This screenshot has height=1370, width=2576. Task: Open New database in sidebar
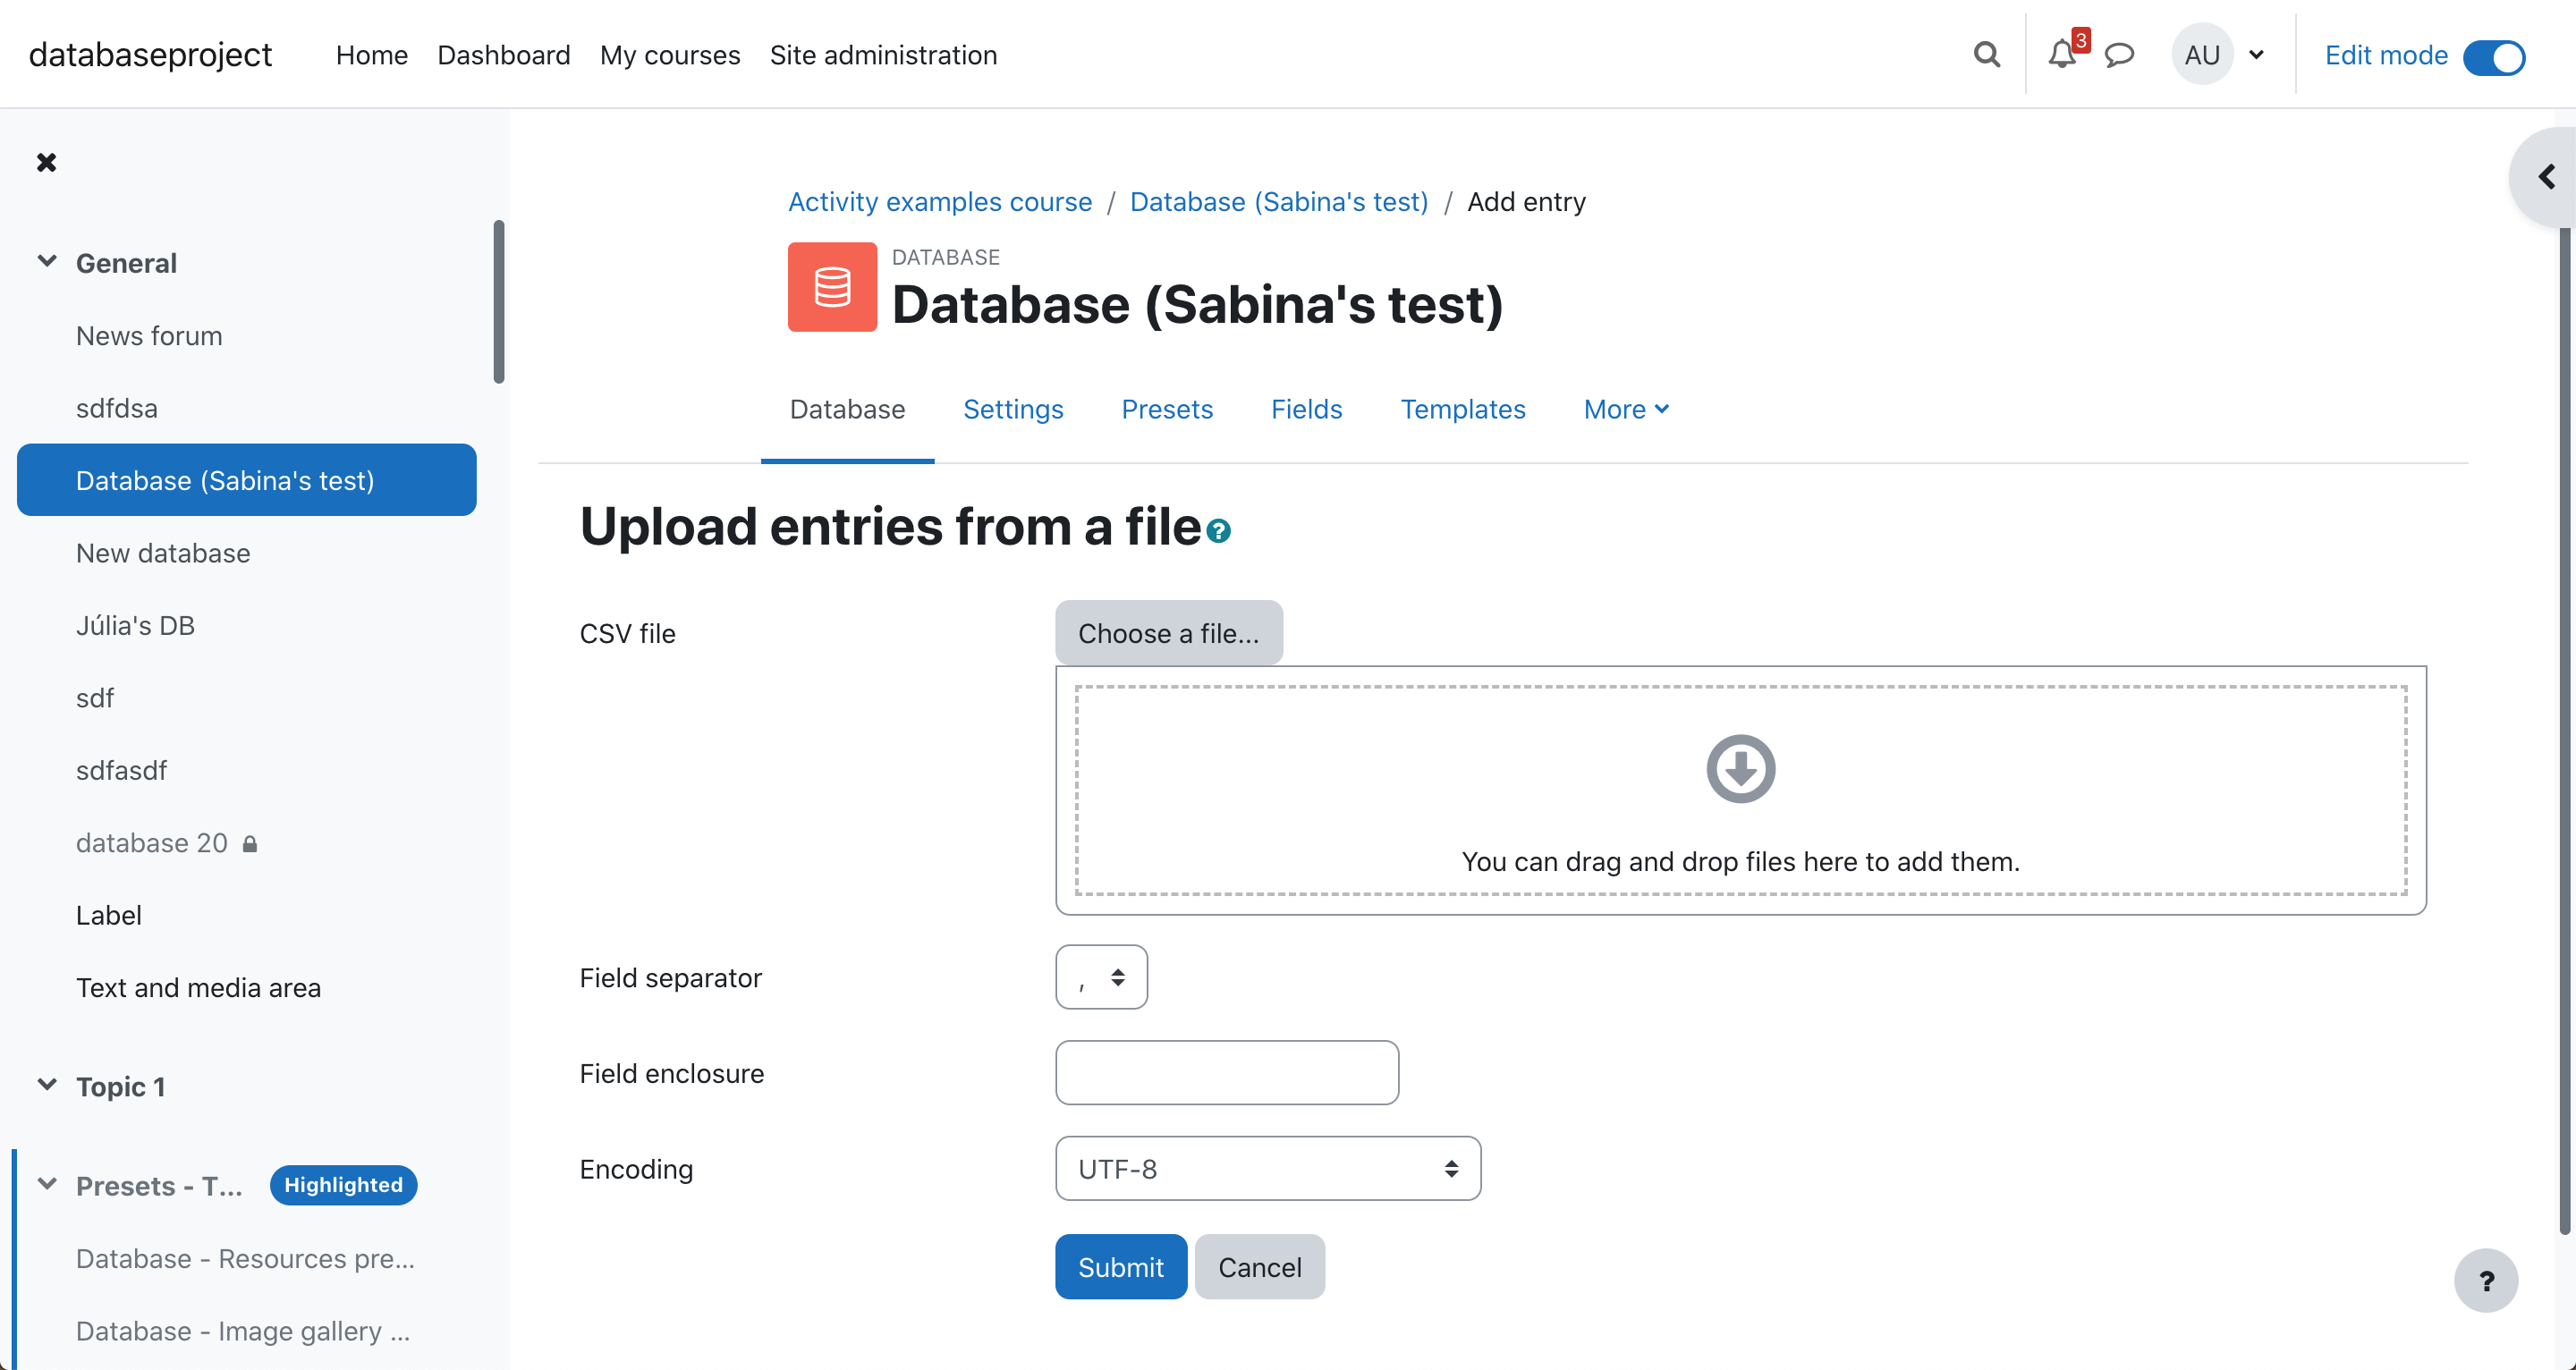[x=163, y=553]
